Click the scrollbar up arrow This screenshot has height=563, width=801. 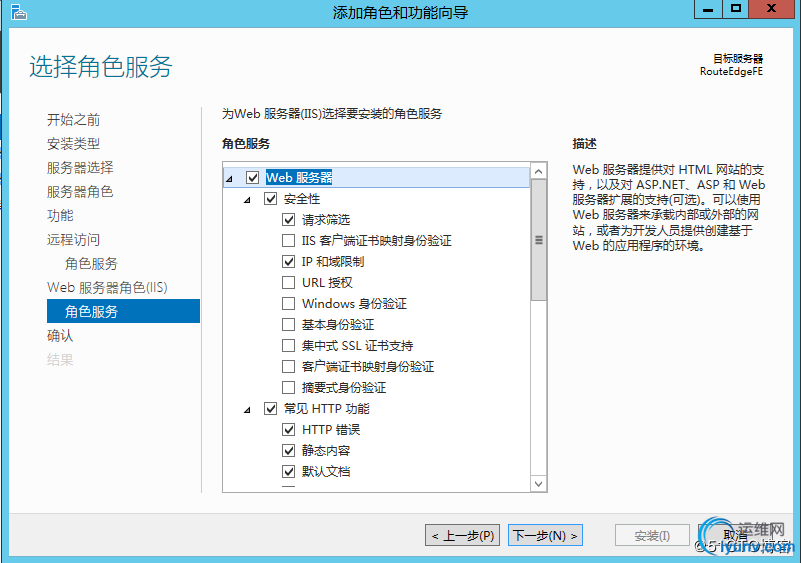[x=538, y=171]
